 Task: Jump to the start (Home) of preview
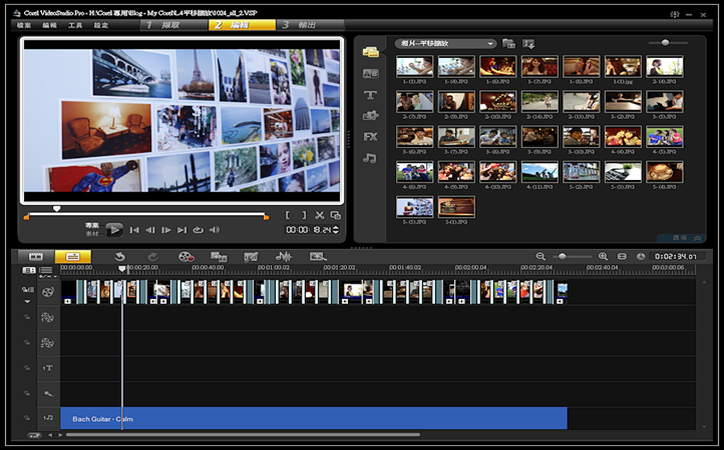click(x=134, y=230)
